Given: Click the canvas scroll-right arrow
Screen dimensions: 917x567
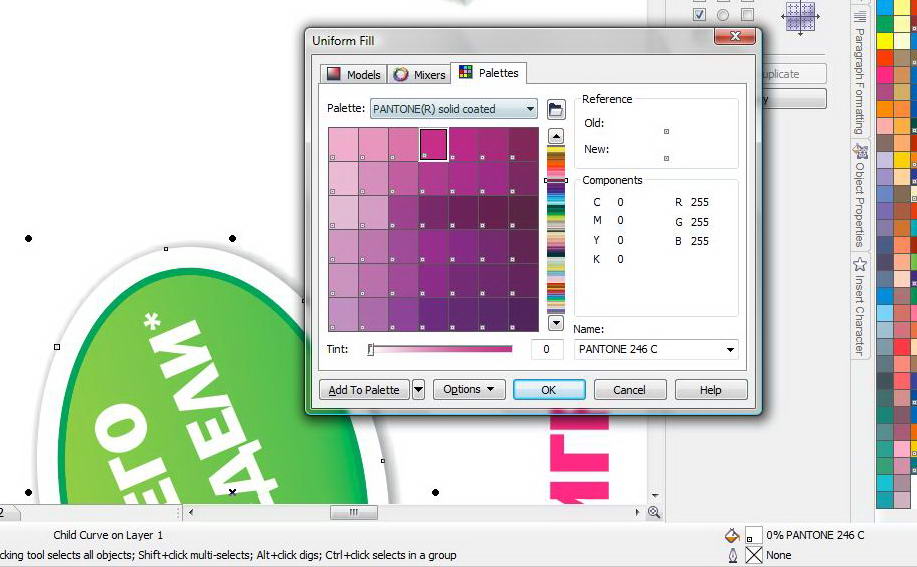Looking at the screenshot, I should click(x=637, y=512).
